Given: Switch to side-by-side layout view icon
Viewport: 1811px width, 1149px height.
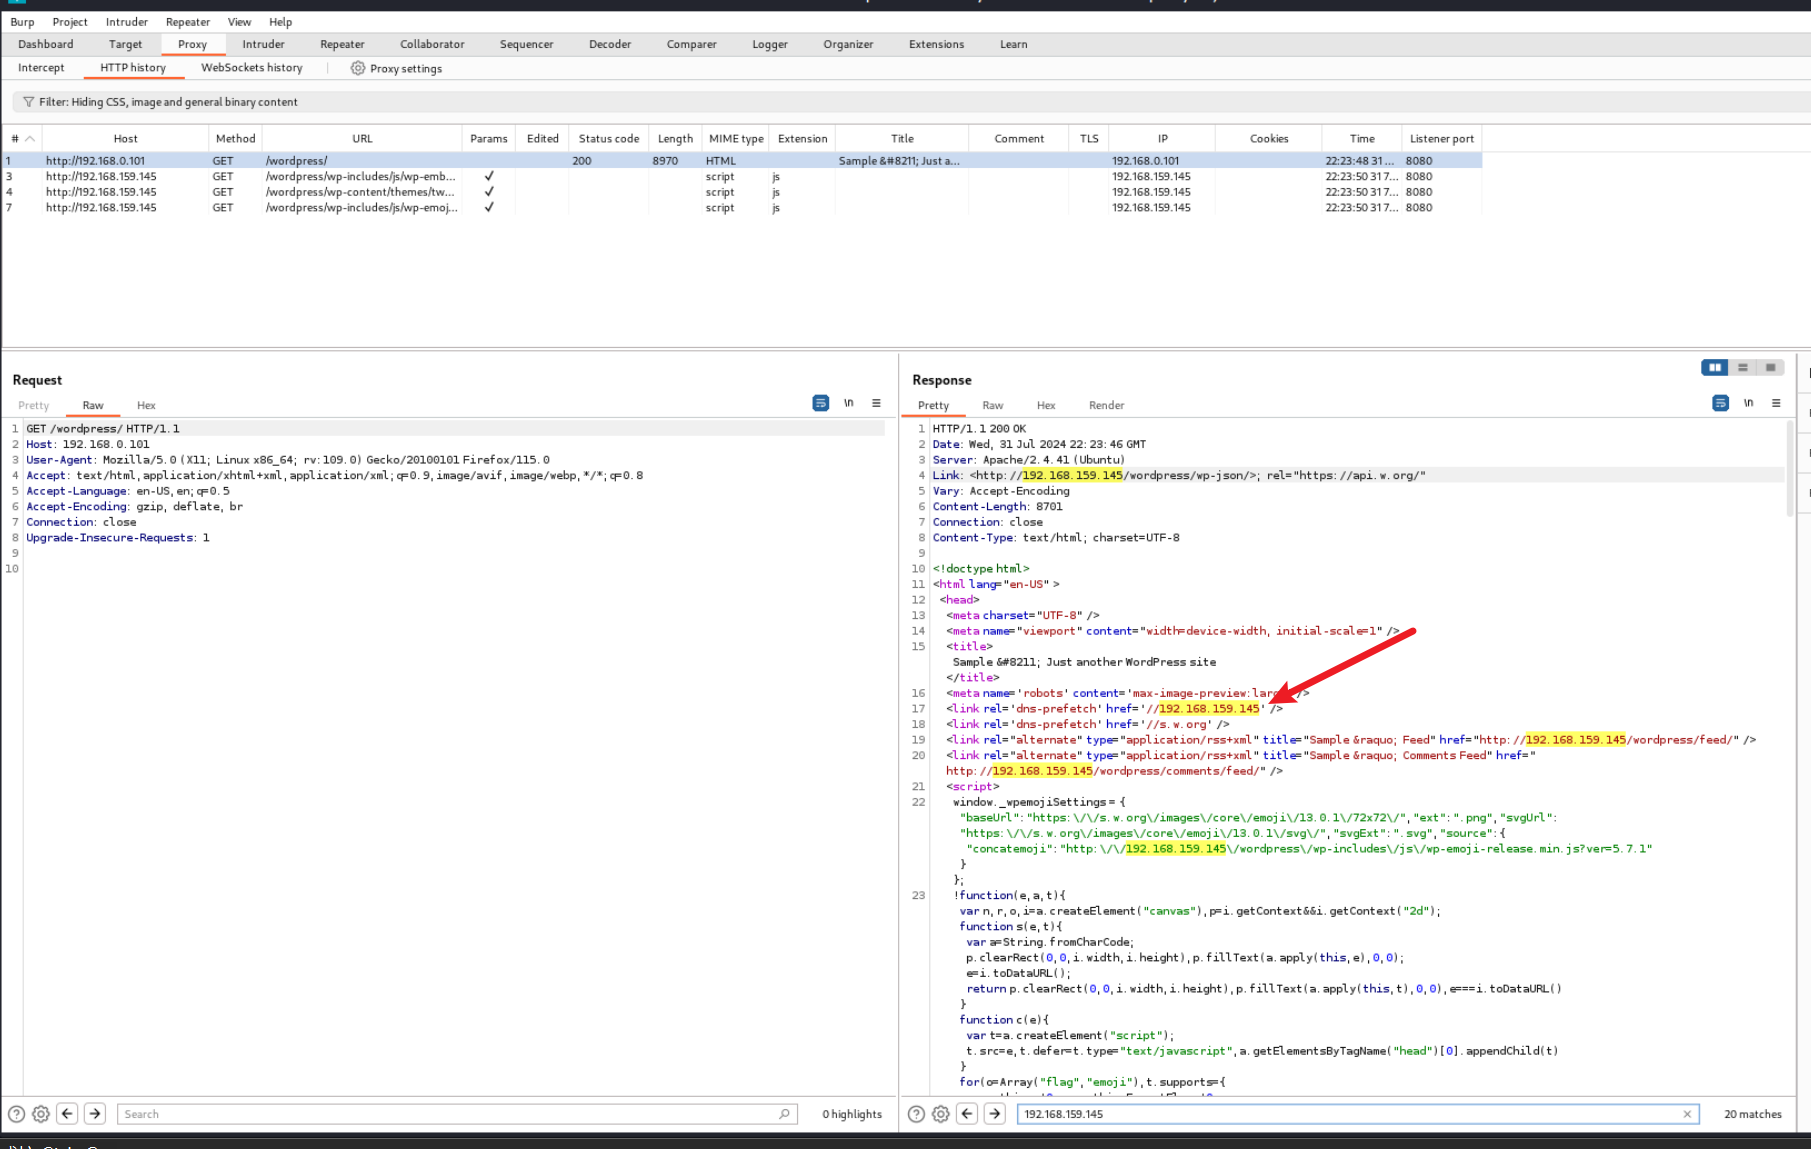Looking at the screenshot, I should pos(1715,367).
